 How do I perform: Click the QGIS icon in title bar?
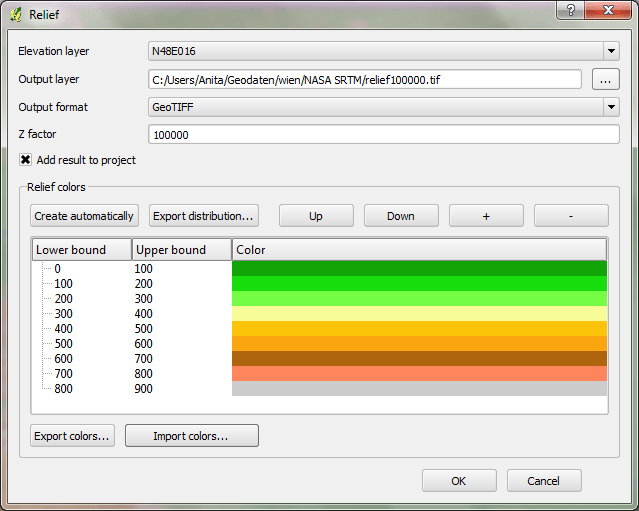click(x=15, y=14)
